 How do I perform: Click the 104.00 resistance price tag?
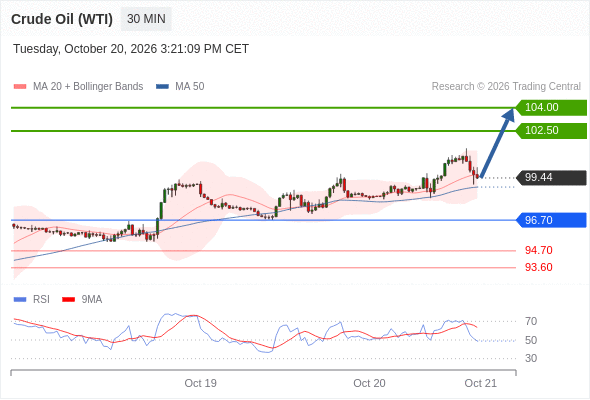point(551,108)
